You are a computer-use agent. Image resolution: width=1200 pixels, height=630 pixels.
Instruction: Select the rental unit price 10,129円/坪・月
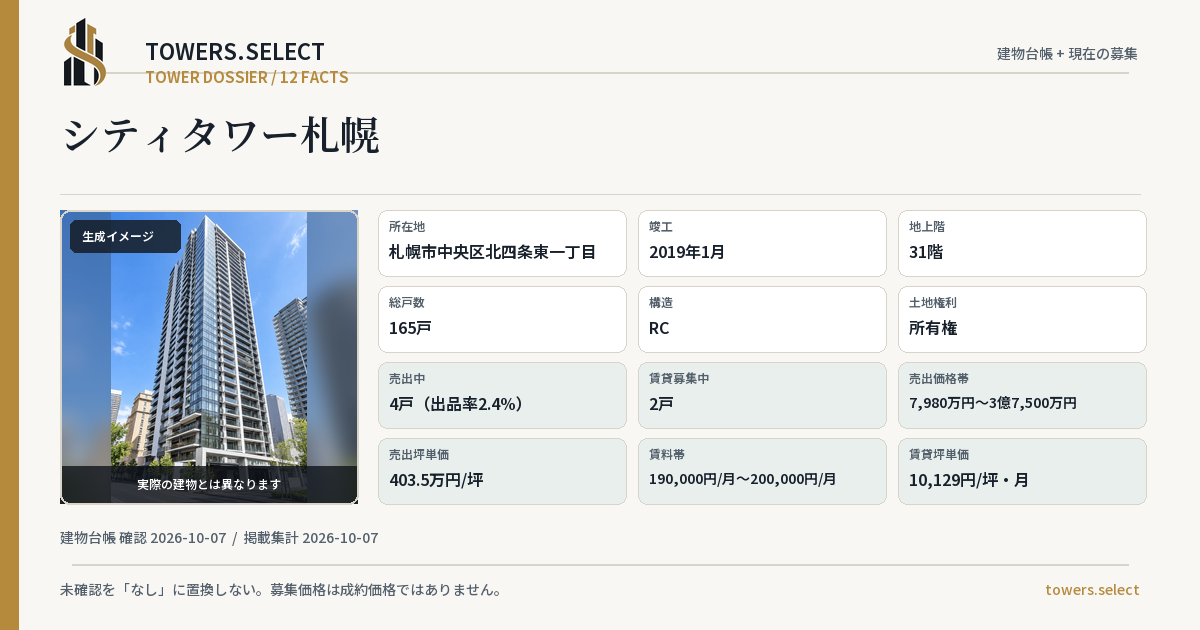(969, 480)
